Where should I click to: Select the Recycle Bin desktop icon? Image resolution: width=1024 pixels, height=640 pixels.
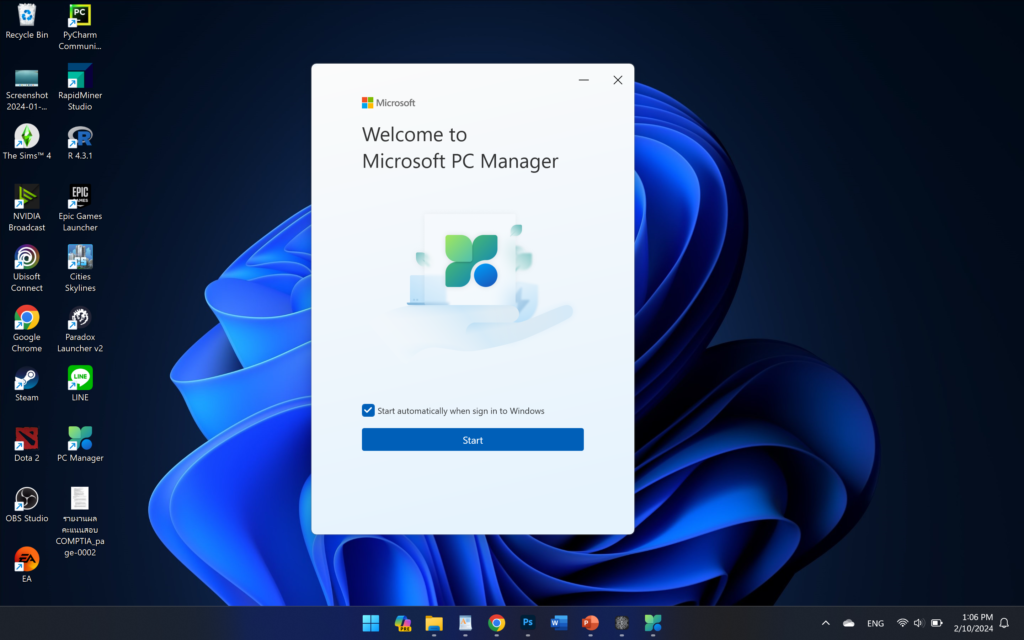coord(27,22)
